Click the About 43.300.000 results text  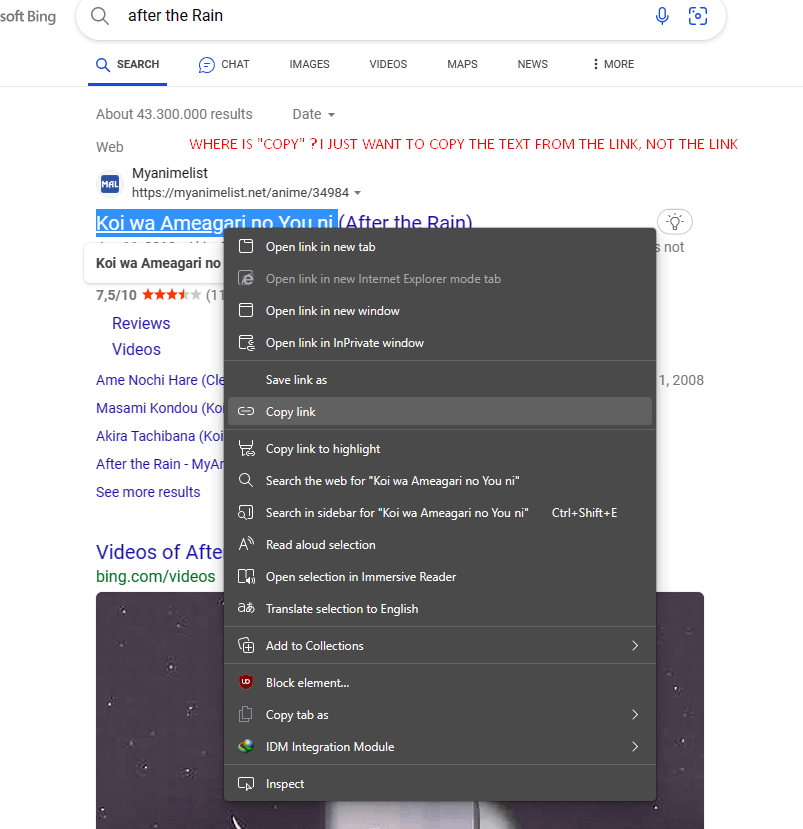coord(174,114)
